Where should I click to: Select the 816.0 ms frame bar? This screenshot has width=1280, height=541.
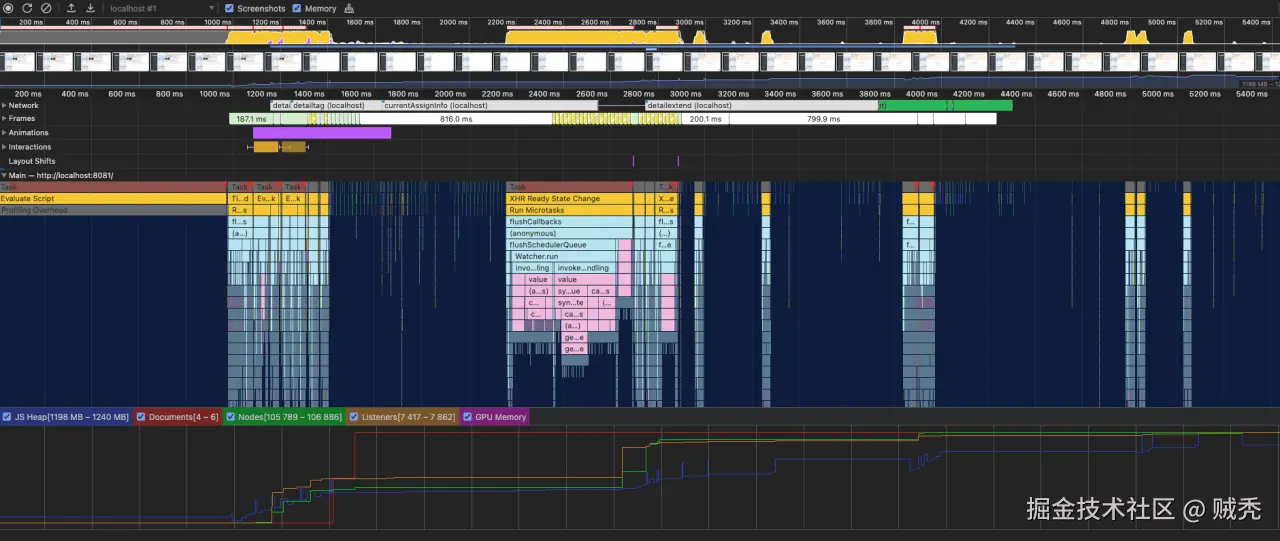tap(456, 118)
